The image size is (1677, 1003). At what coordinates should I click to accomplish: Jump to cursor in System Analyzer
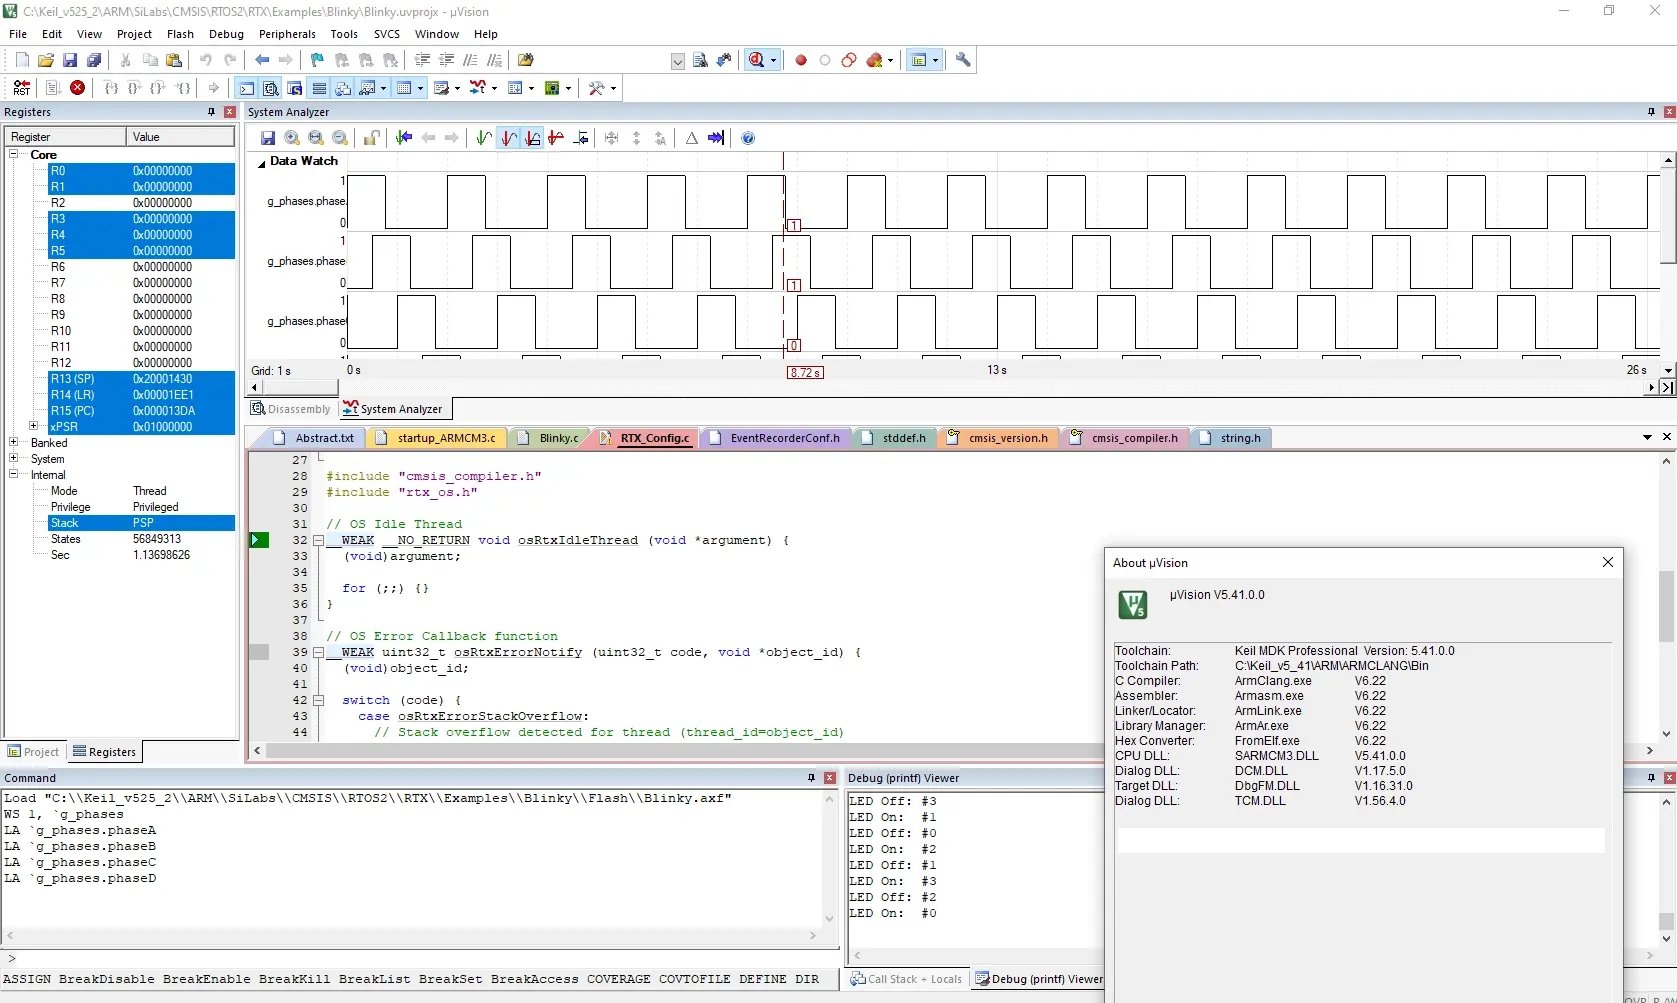coord(404,138)
